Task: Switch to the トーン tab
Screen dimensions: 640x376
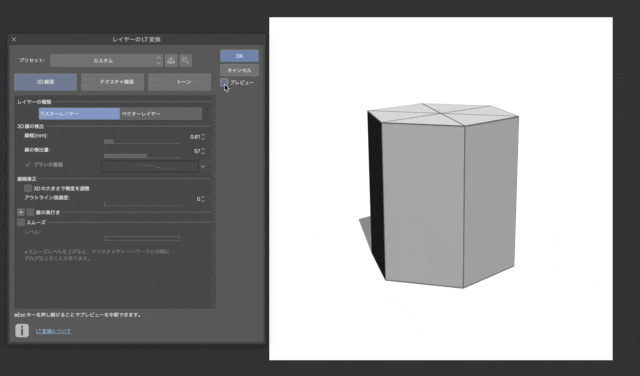Action: tap(180, 82)
